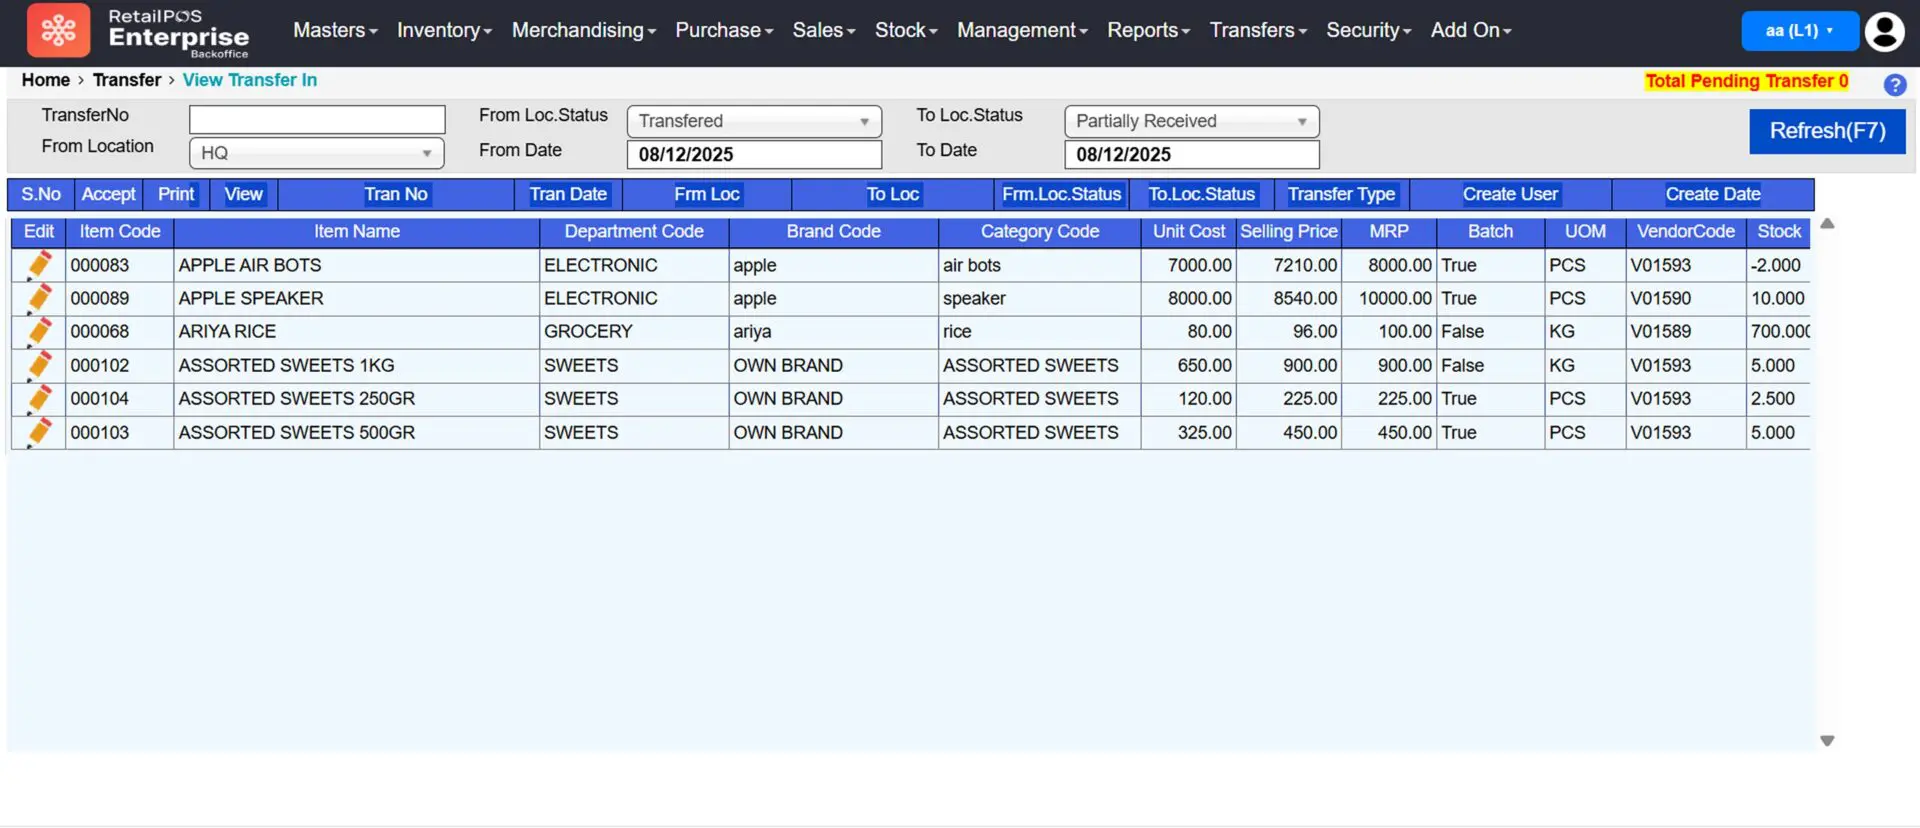Edit ARIYA RICE row pencil icon

(x=39, y=331)
